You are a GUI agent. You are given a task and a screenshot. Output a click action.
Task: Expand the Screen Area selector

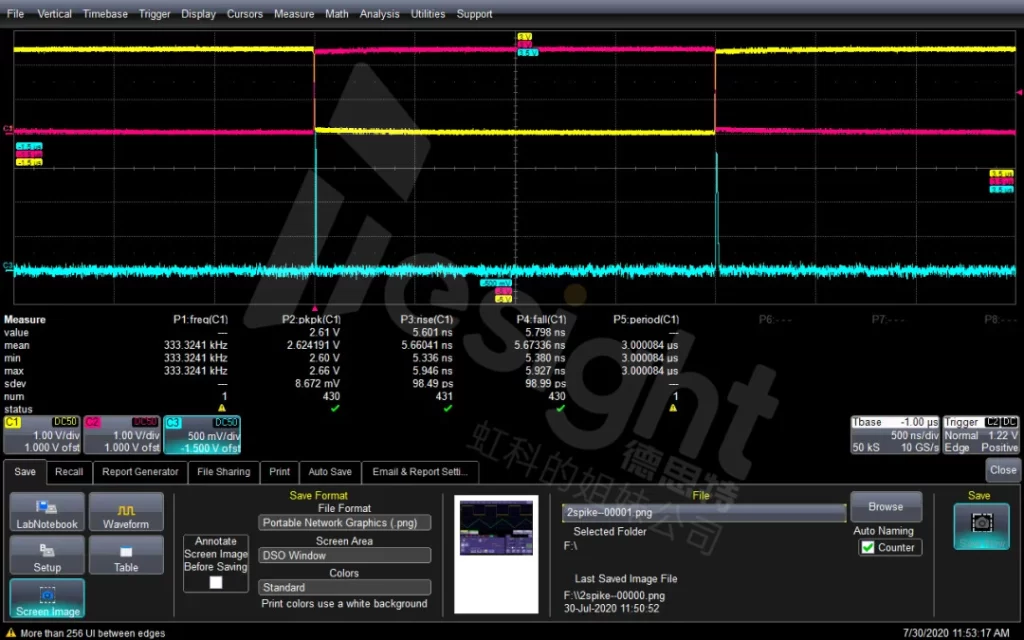click(x=345, y=555)
